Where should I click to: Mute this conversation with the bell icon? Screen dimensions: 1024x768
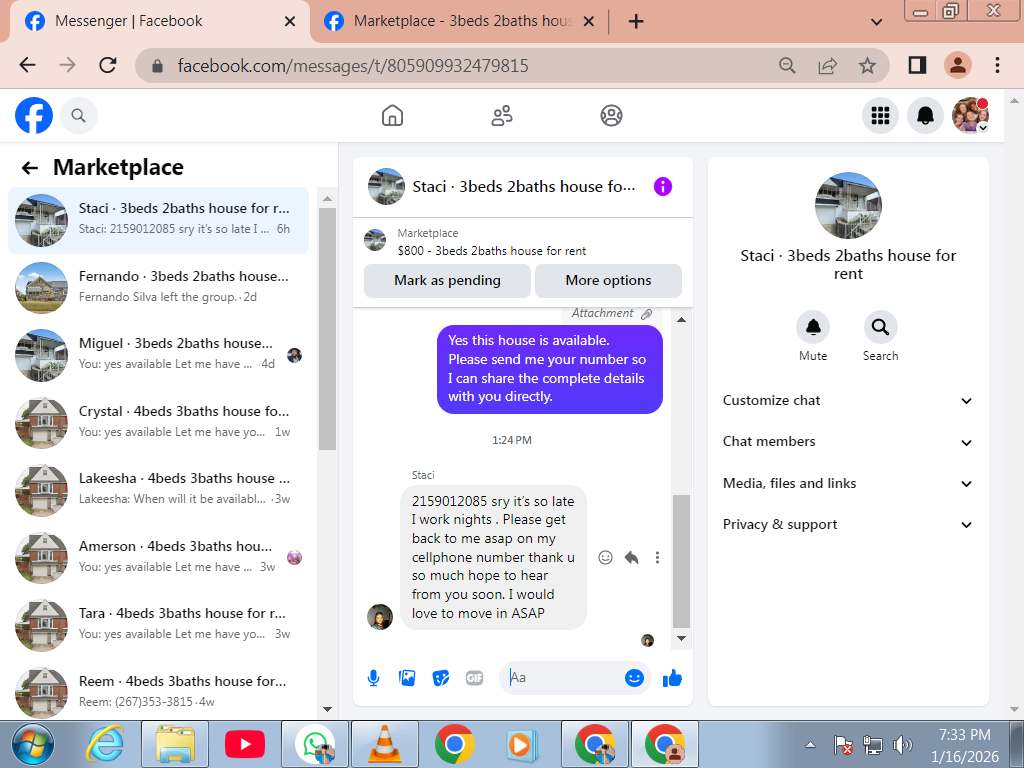[813, 327]
